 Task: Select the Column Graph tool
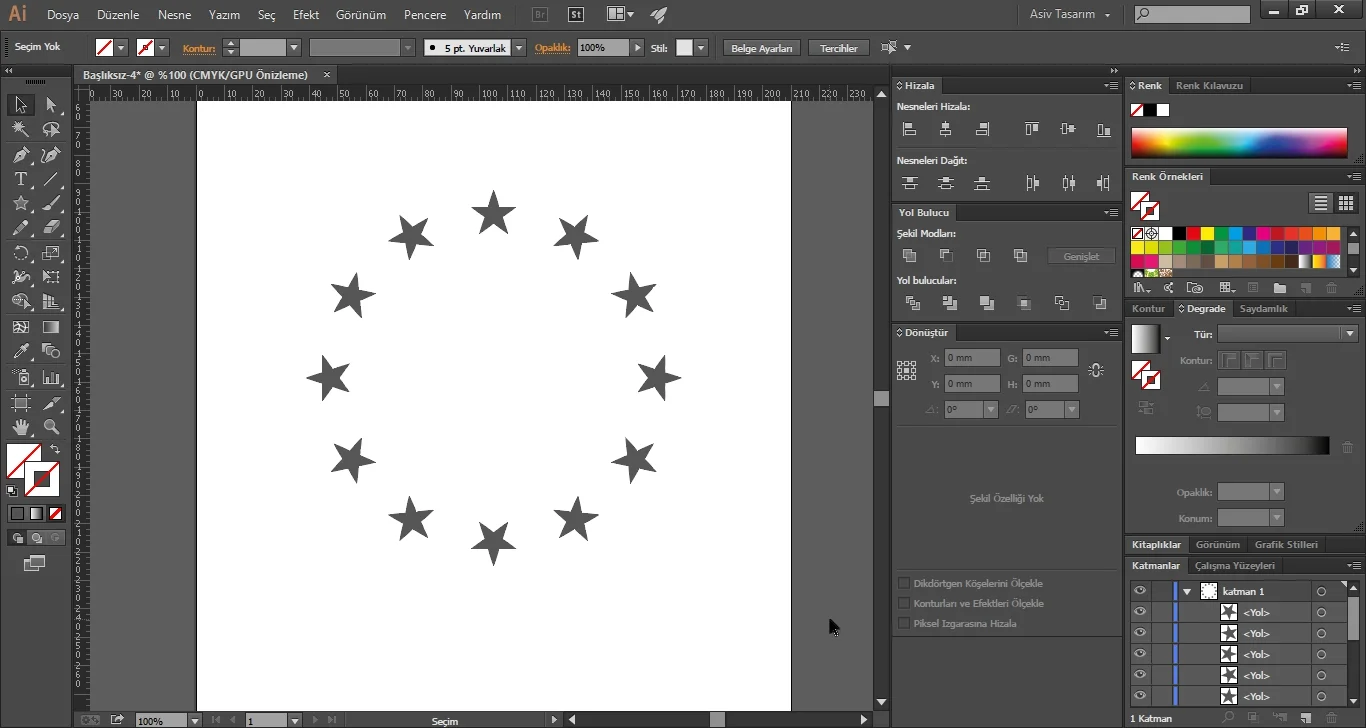tap(51, 378)
